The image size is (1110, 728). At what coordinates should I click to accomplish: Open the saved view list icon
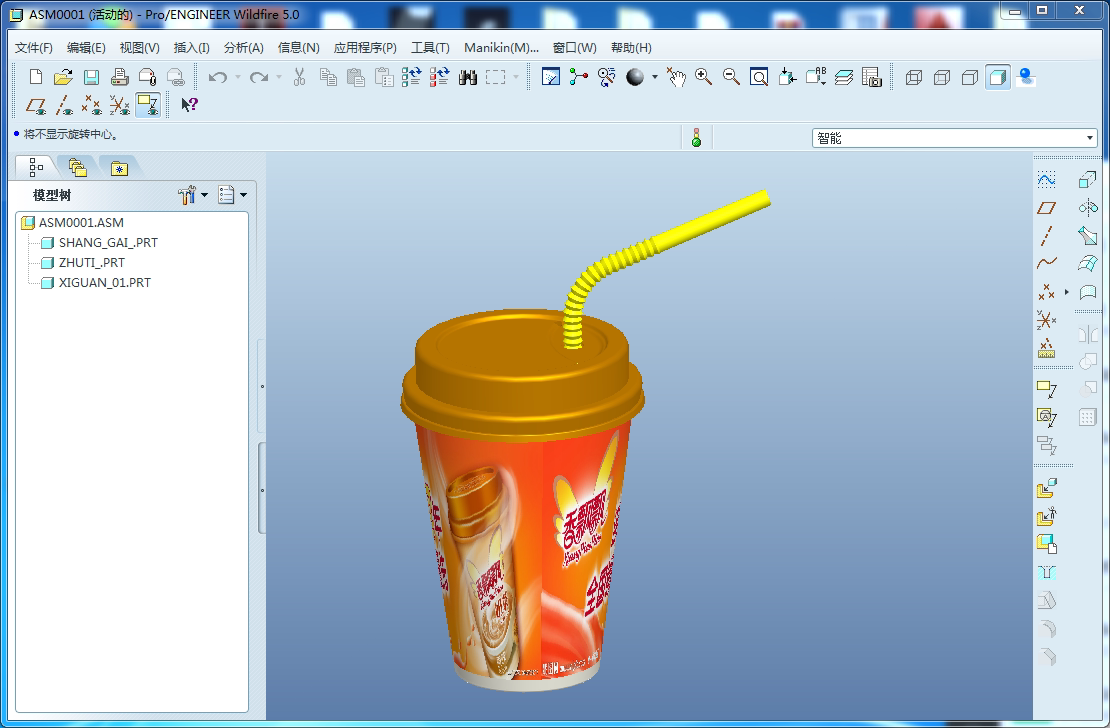(x=816, y=76)
